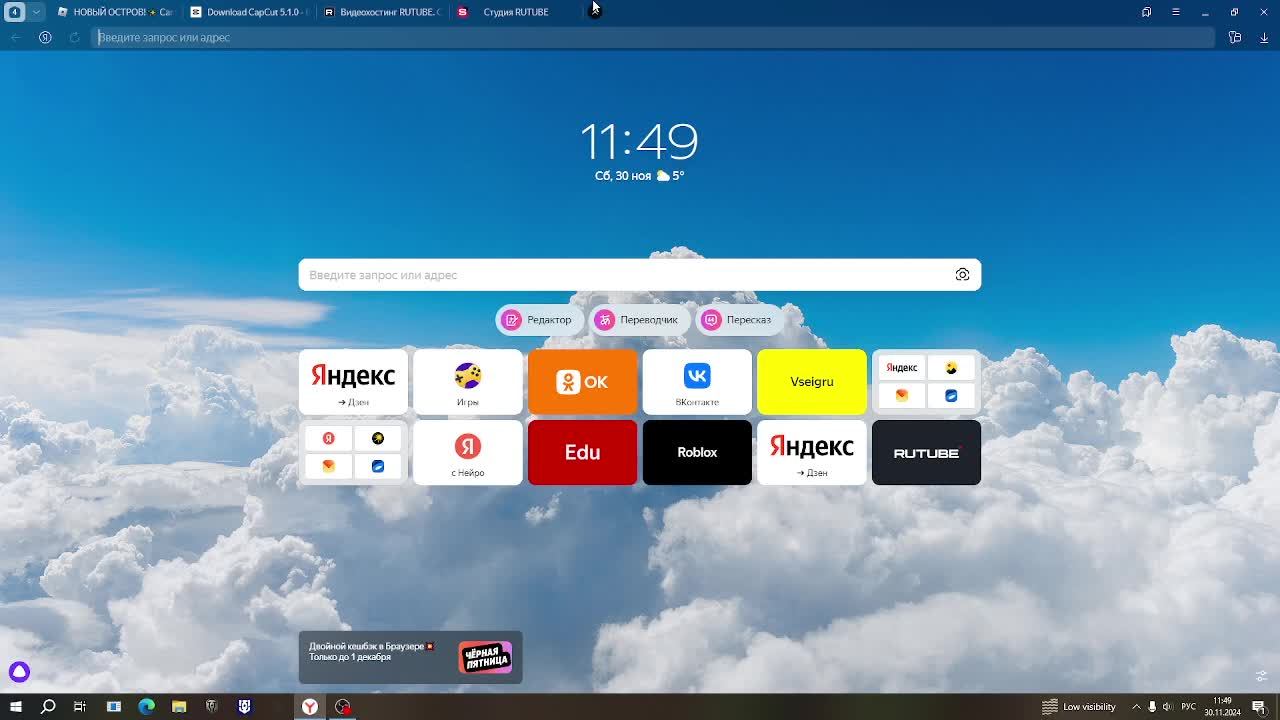Open the black Roblox tile
This screenshot has width=1280, height=720.
(697, 452)
